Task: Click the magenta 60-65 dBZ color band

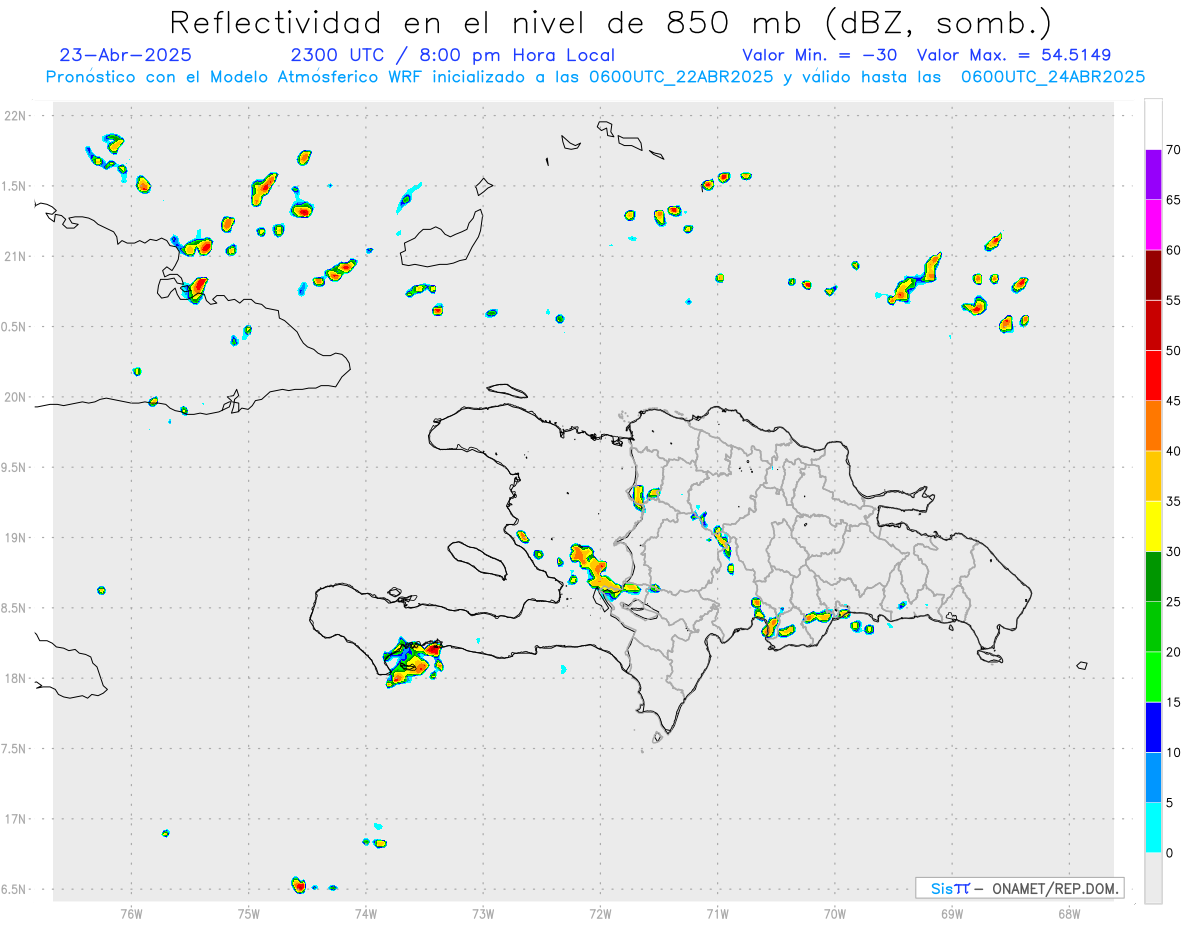Action: (1154, 225)
